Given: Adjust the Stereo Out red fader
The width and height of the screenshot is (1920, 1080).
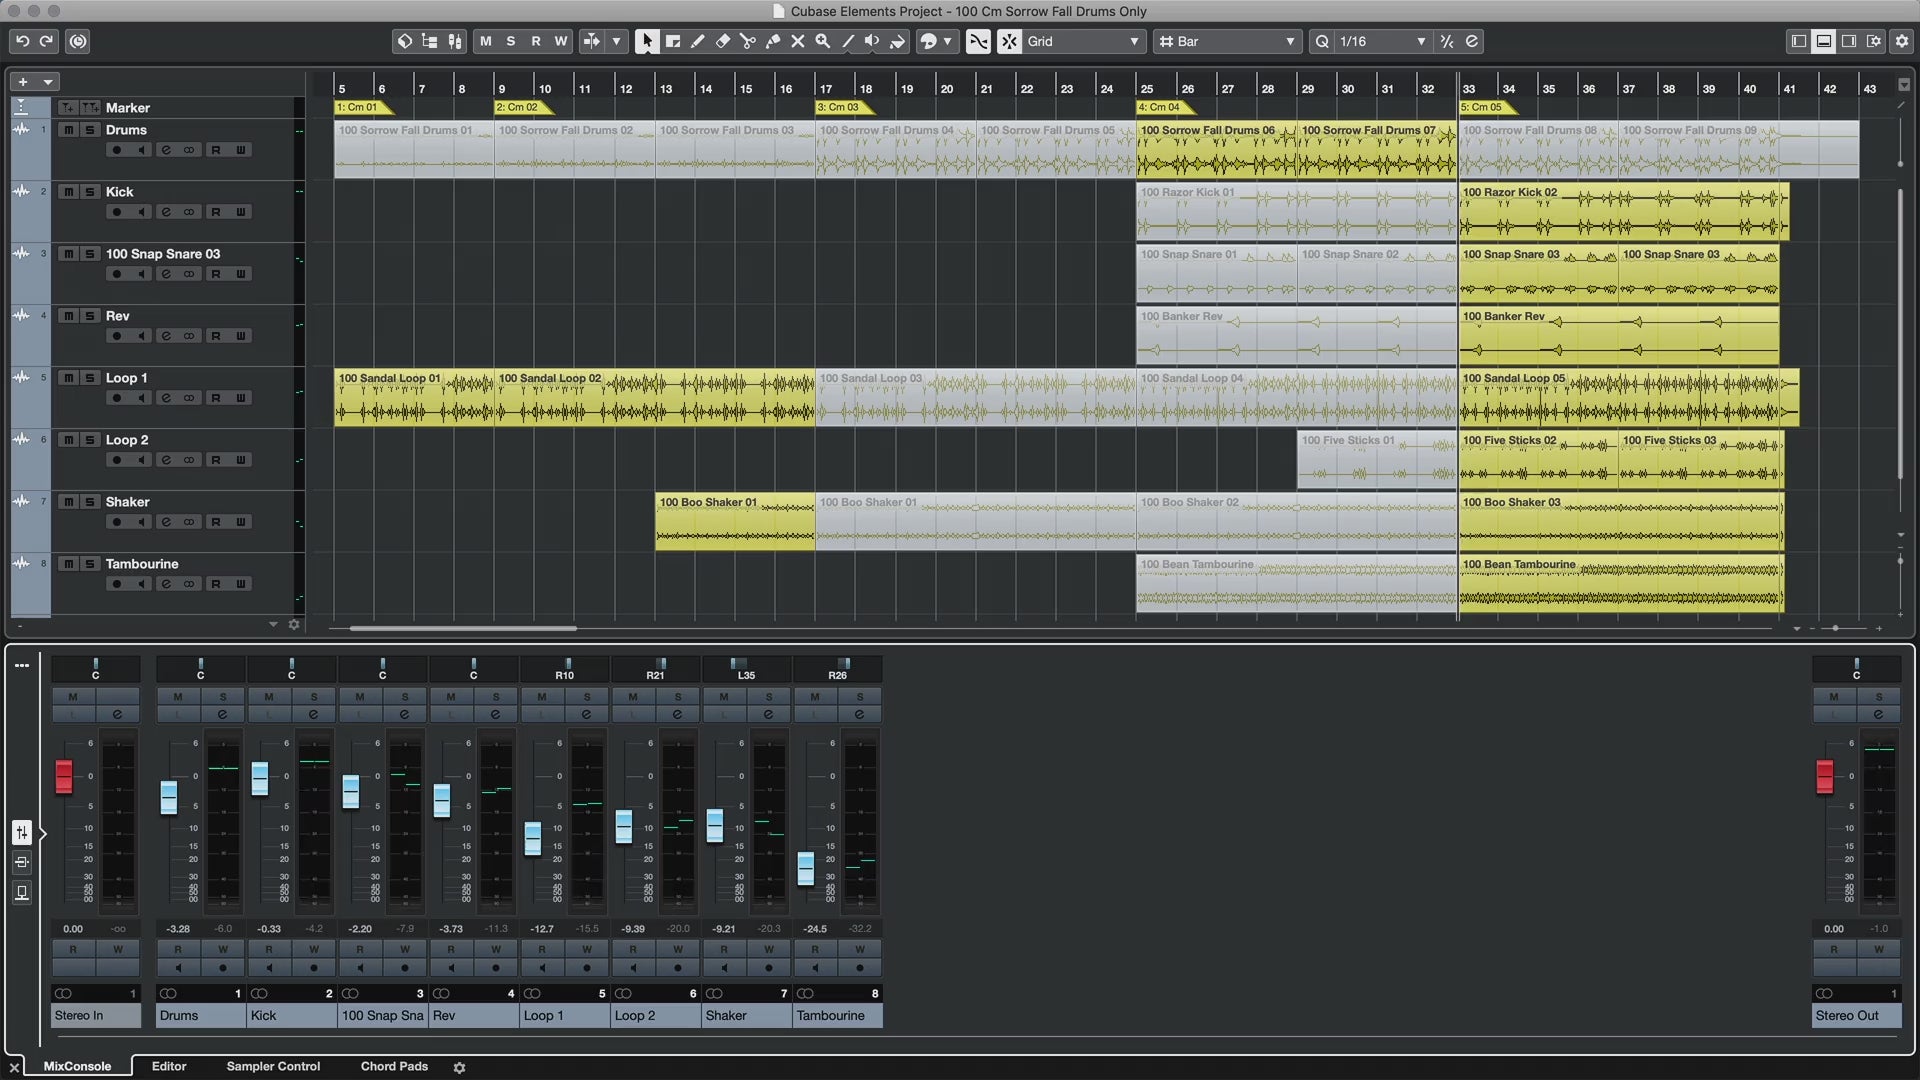Looking at the screenshot, I should [x=1825, y=777].
